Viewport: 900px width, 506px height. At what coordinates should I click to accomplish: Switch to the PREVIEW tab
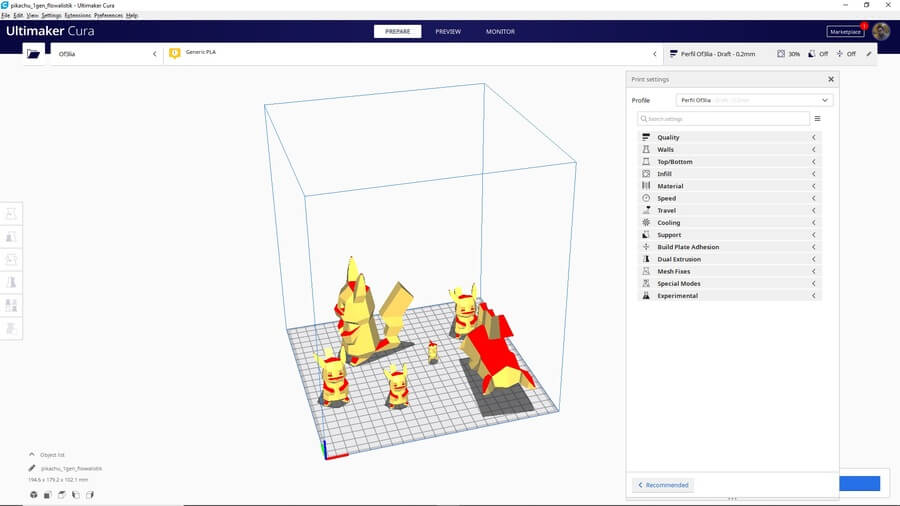tap(448, 32)
